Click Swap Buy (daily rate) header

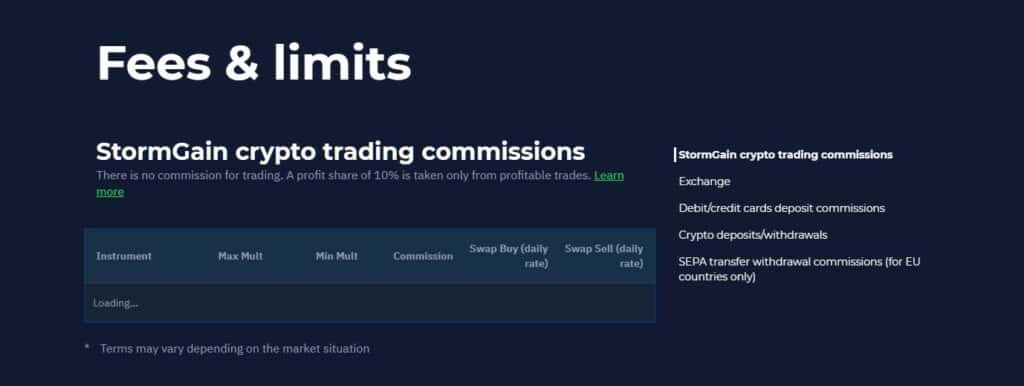point(508,256)
